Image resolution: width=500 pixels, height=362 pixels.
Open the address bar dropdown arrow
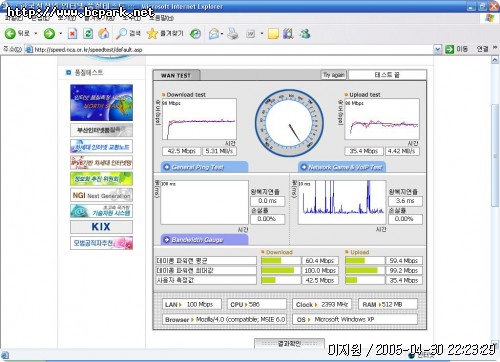point(438,49)
